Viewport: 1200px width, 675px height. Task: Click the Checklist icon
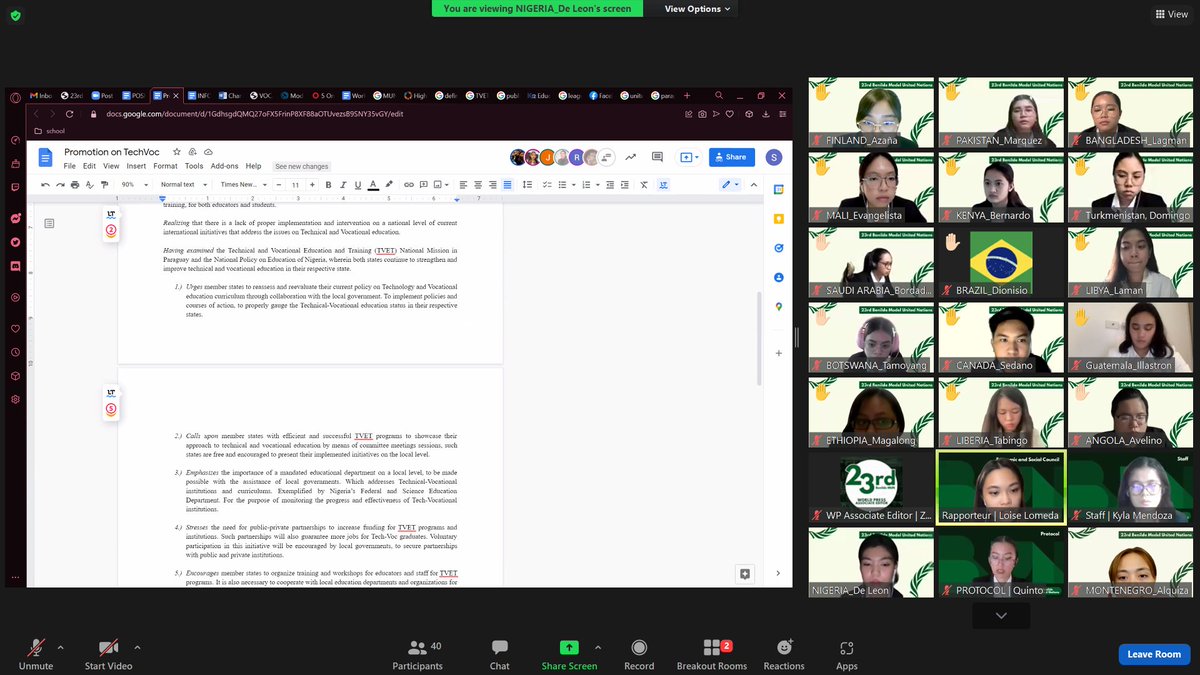(x=547, y=184)
